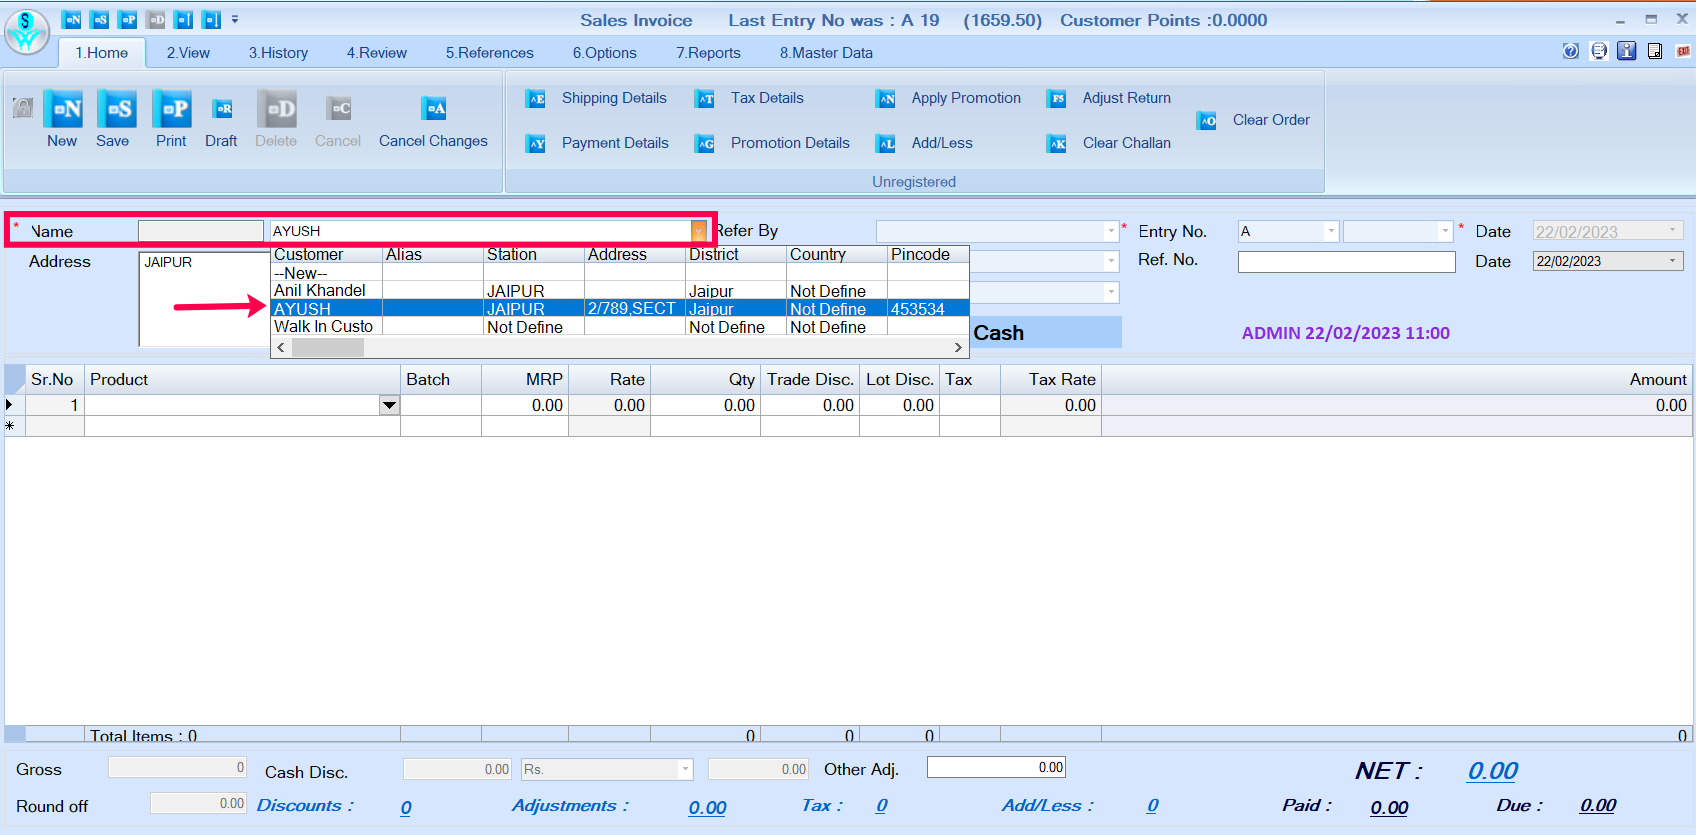This screenshot has height=835, width=1696.
Task: Open Promotion Details icon
Action: [705, 144]
